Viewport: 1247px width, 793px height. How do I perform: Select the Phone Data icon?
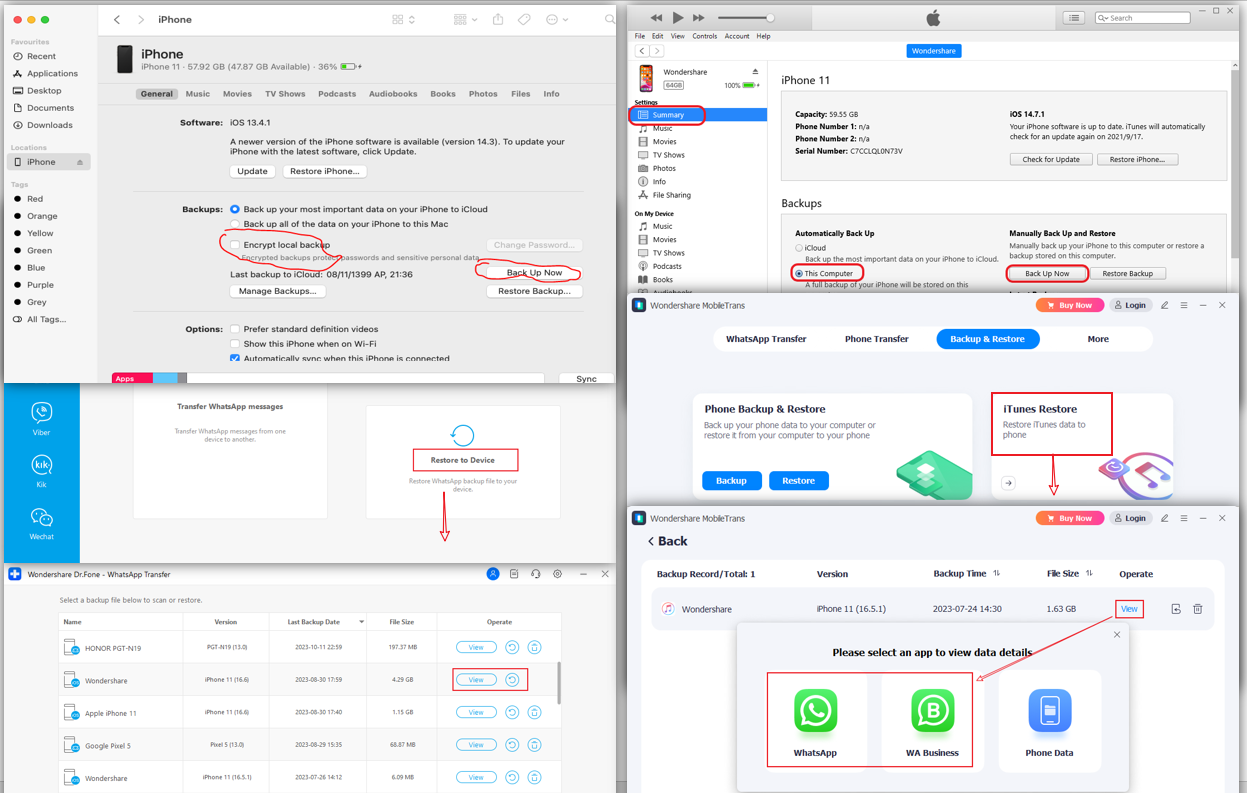[1049, 711]
